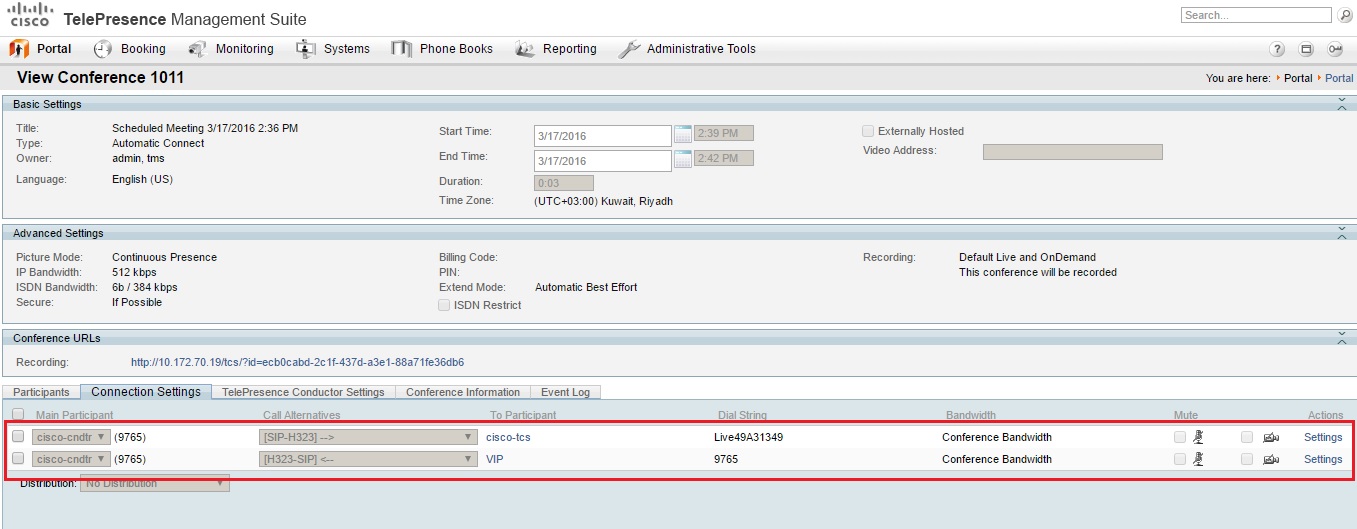The image size is (1357, 529).
Task: Click the Dial String column header
Action: point(743,415)
